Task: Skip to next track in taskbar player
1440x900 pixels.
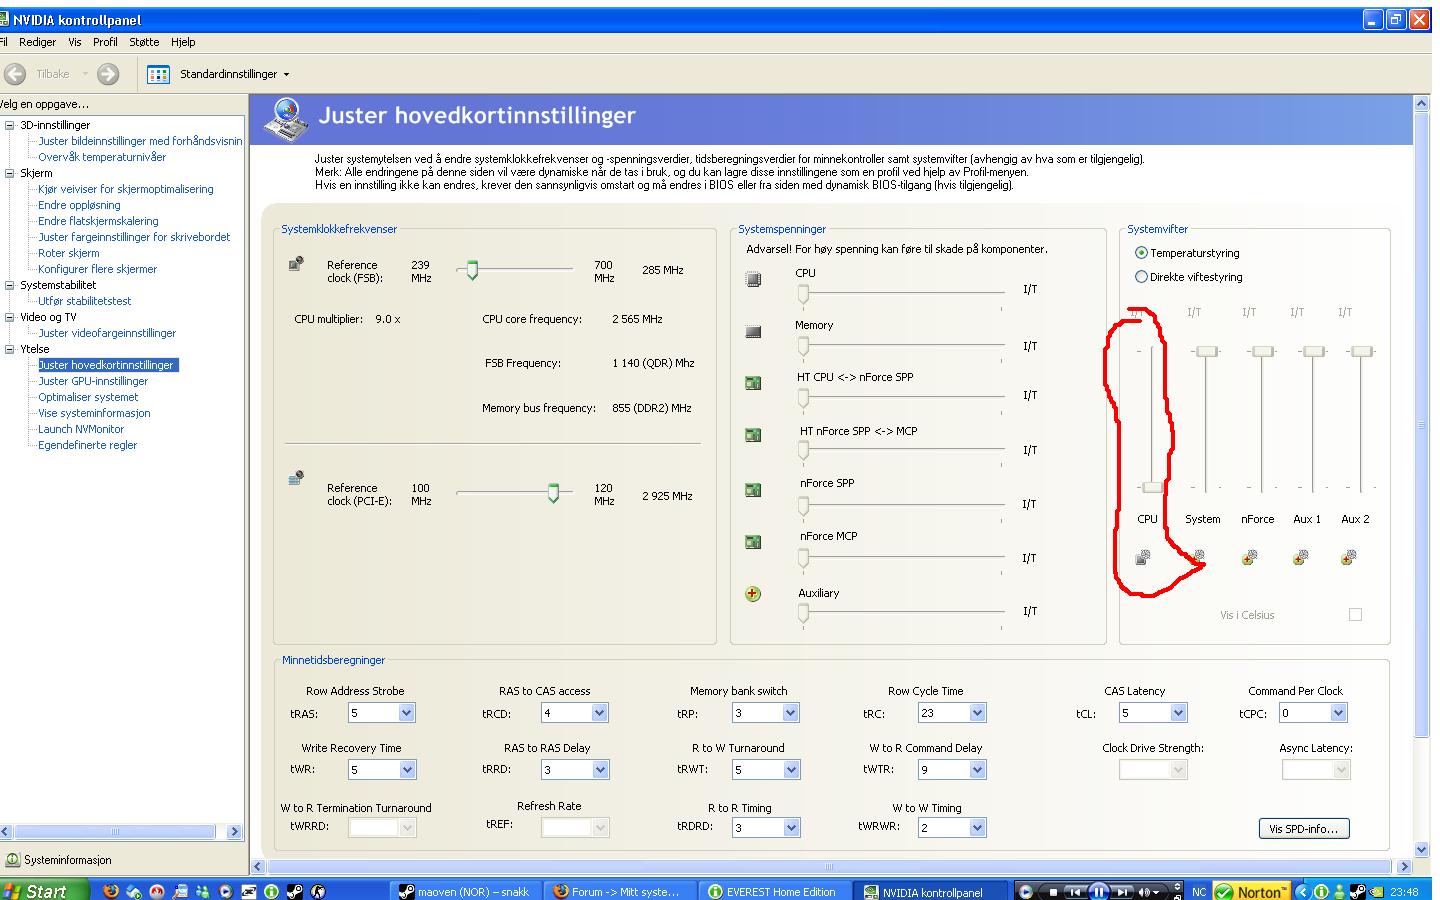Action: coord(1122,892)
